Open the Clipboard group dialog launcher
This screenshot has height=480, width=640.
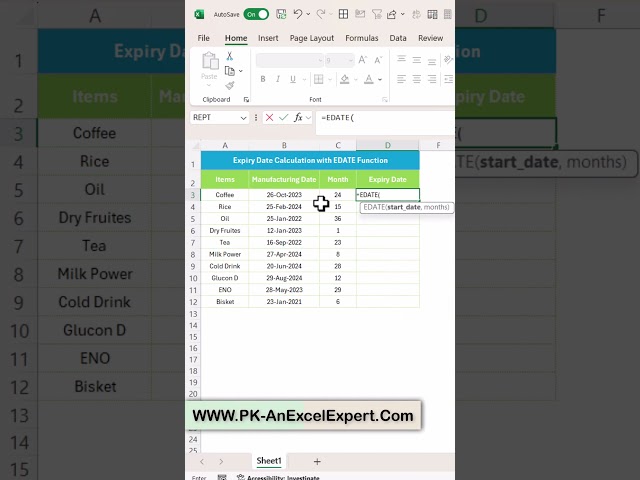tap(246, 100)
